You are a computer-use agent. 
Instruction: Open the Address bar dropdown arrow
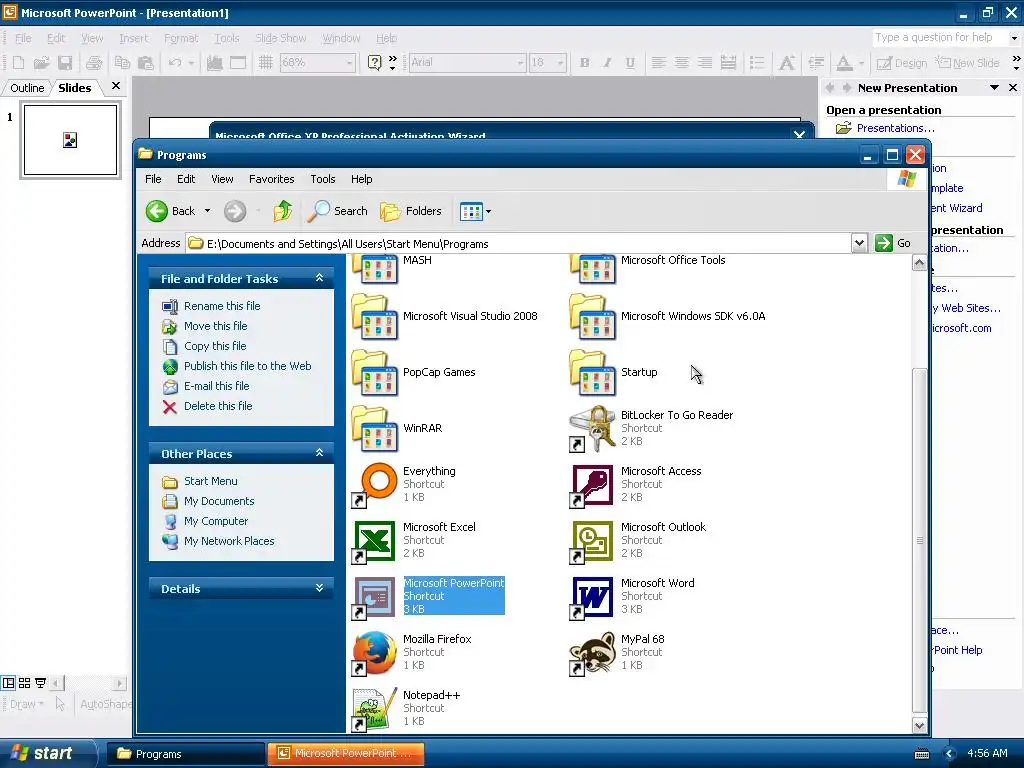pyautogui.click(x=859, y=244)
